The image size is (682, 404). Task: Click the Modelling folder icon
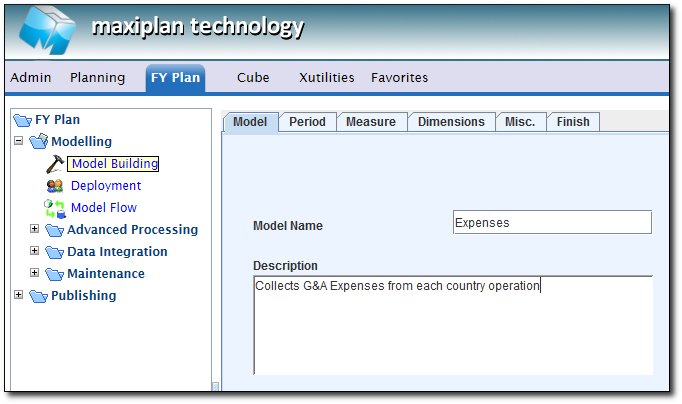pos(38,142)
